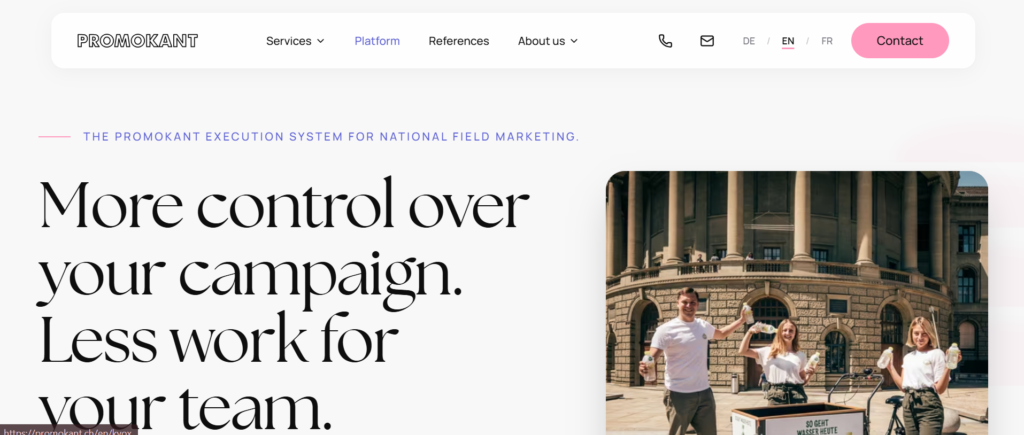1024x435 pixels.
Task: Select the EN language option
Action: point(788,41)
